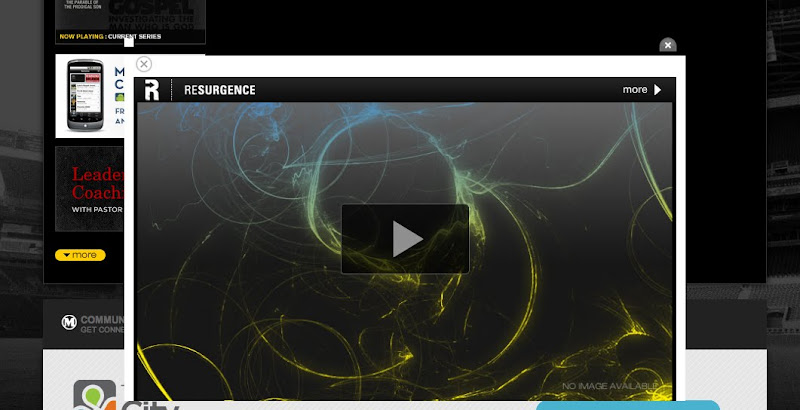This screenshot has width=800, height=410.
Task: Open the Leadership Coaching banner
Action: (x=90, y=189)
